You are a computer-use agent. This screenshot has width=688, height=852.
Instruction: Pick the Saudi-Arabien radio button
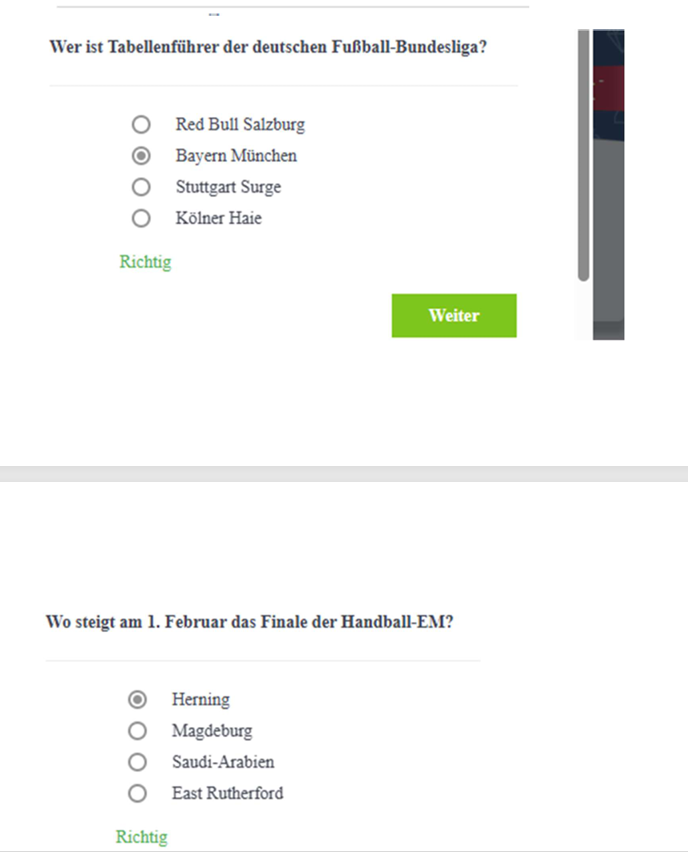click(x=138, y=762)
